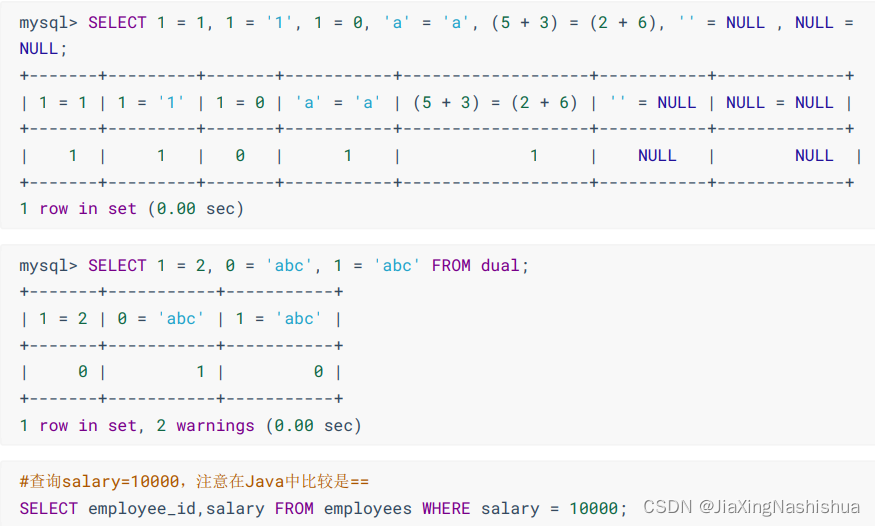Select the "'a' = 'a'" column header
Image resolution: width=875 pixels, height=526 pixels.
point(338,103)
